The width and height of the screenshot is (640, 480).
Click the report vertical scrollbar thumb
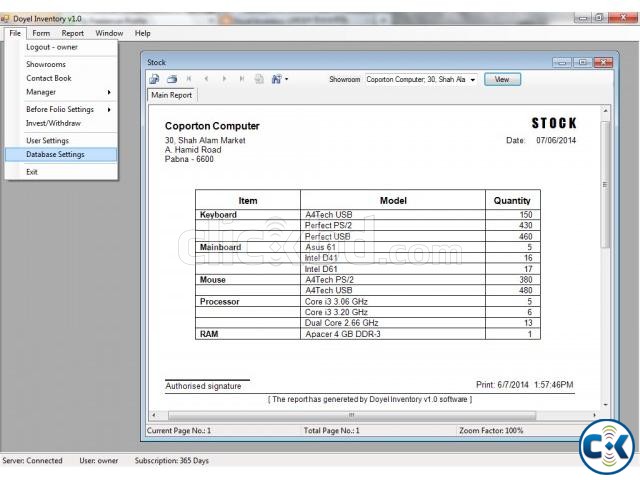pyautogui.click(x=605, y=184)
